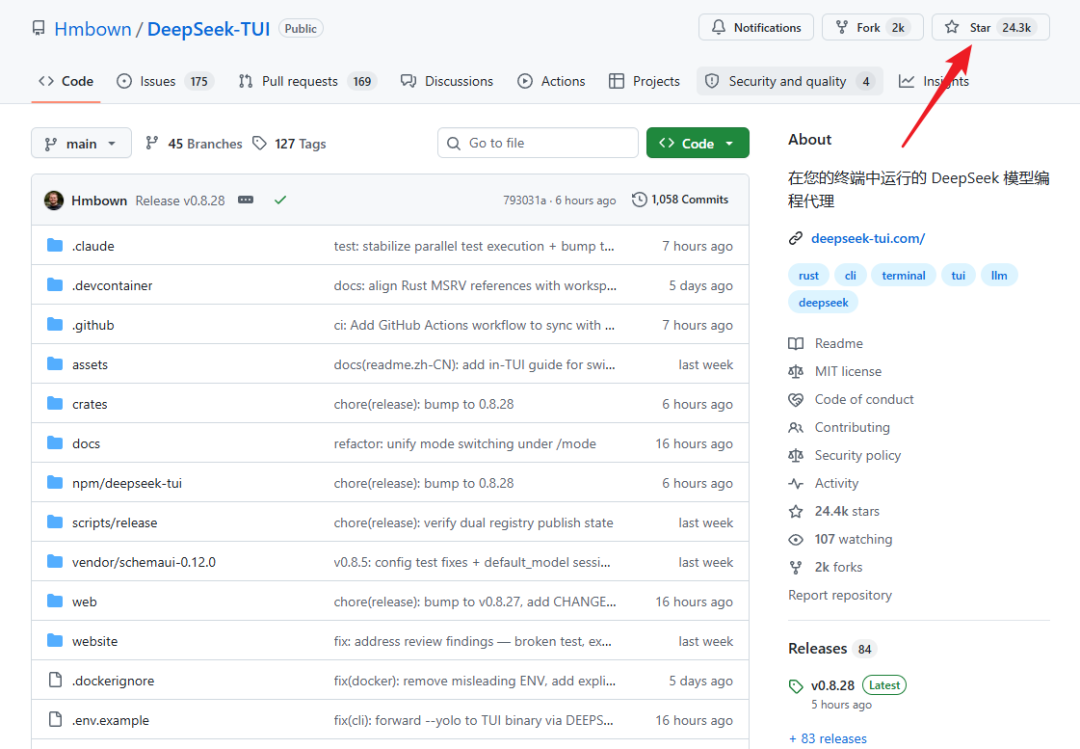Click the 793031a commit hash
Screen dimensions: 1080x749
point(524,201)
